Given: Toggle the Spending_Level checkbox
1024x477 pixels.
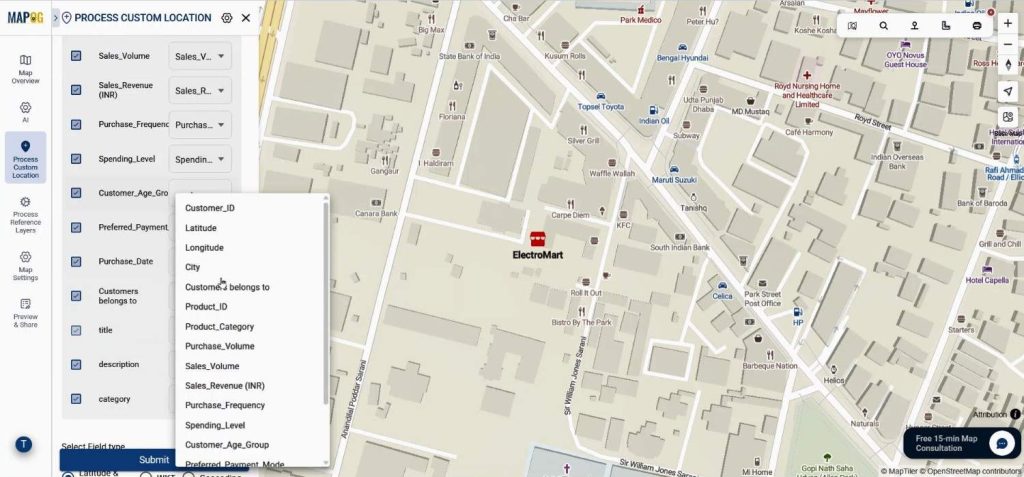Looking at the screenshot, I should (x=76, y=159).
